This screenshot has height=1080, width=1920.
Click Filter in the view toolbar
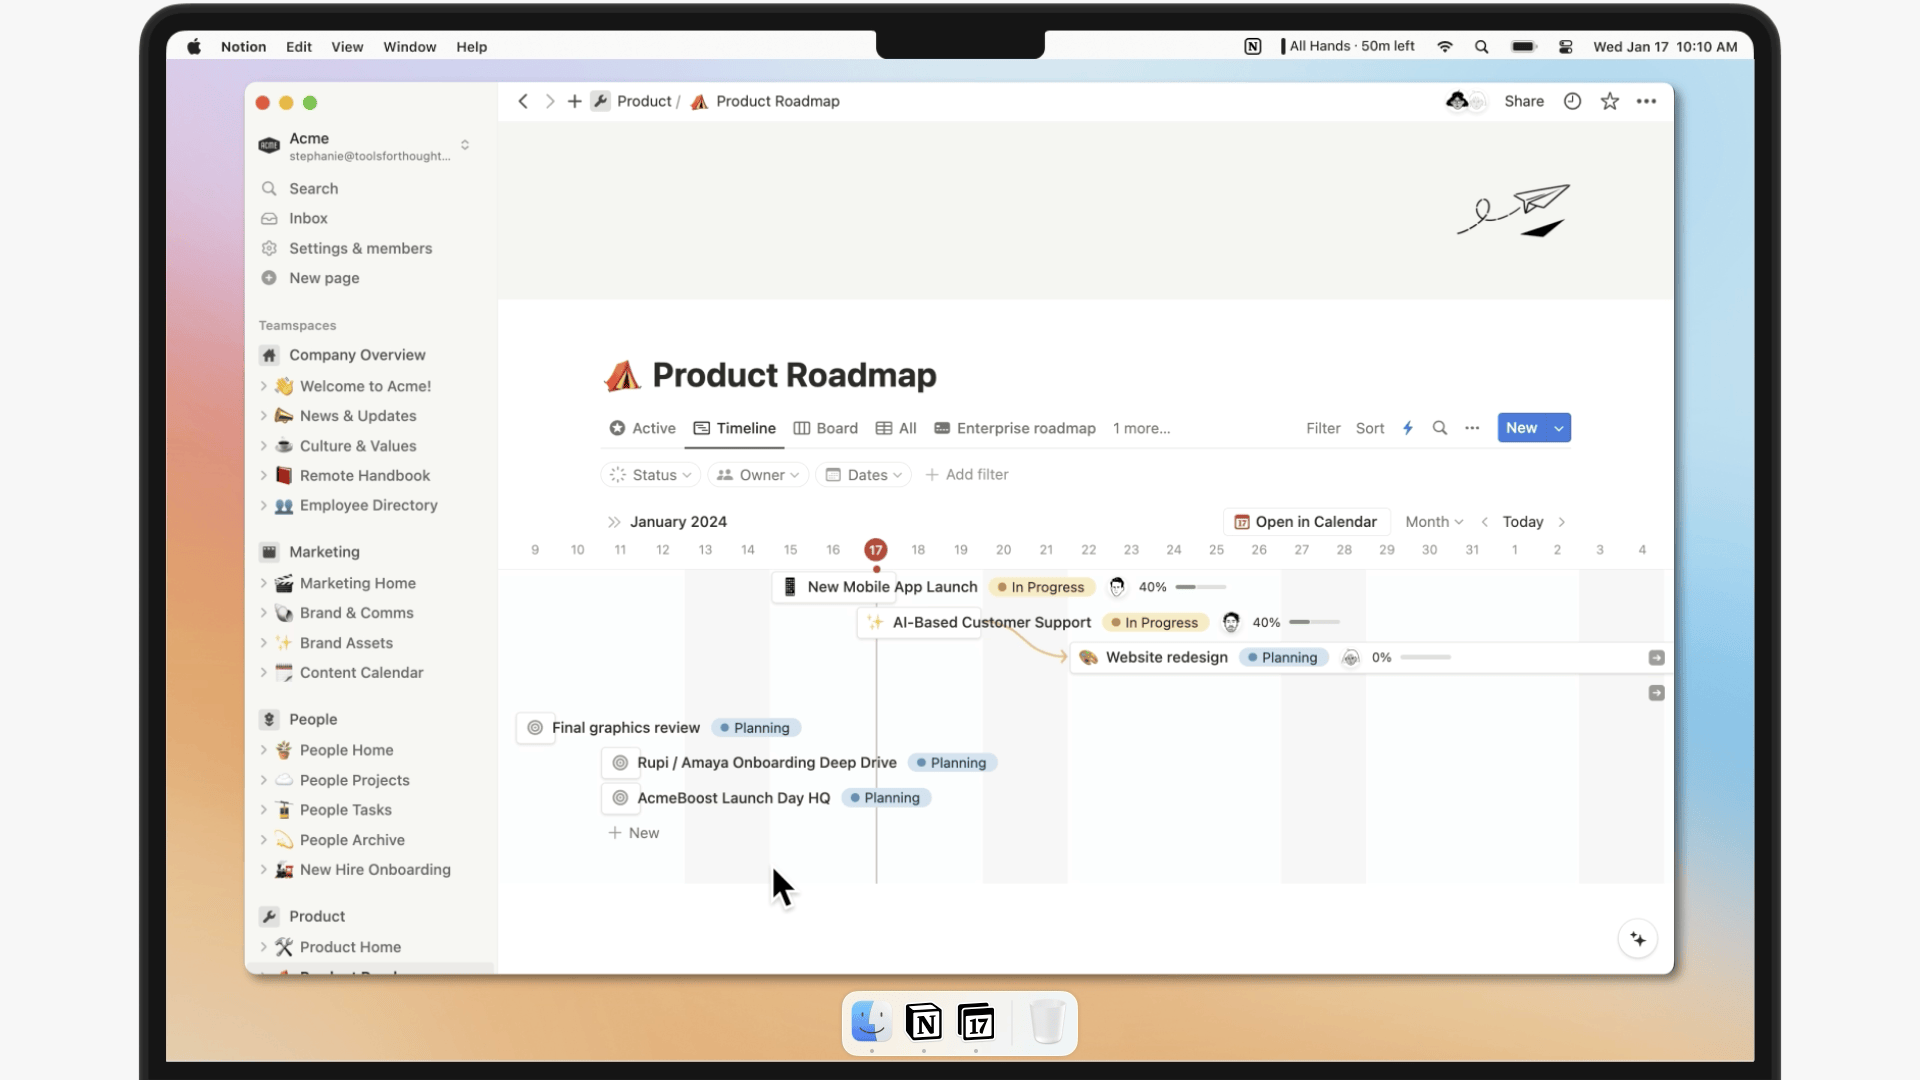[1322, 428]
